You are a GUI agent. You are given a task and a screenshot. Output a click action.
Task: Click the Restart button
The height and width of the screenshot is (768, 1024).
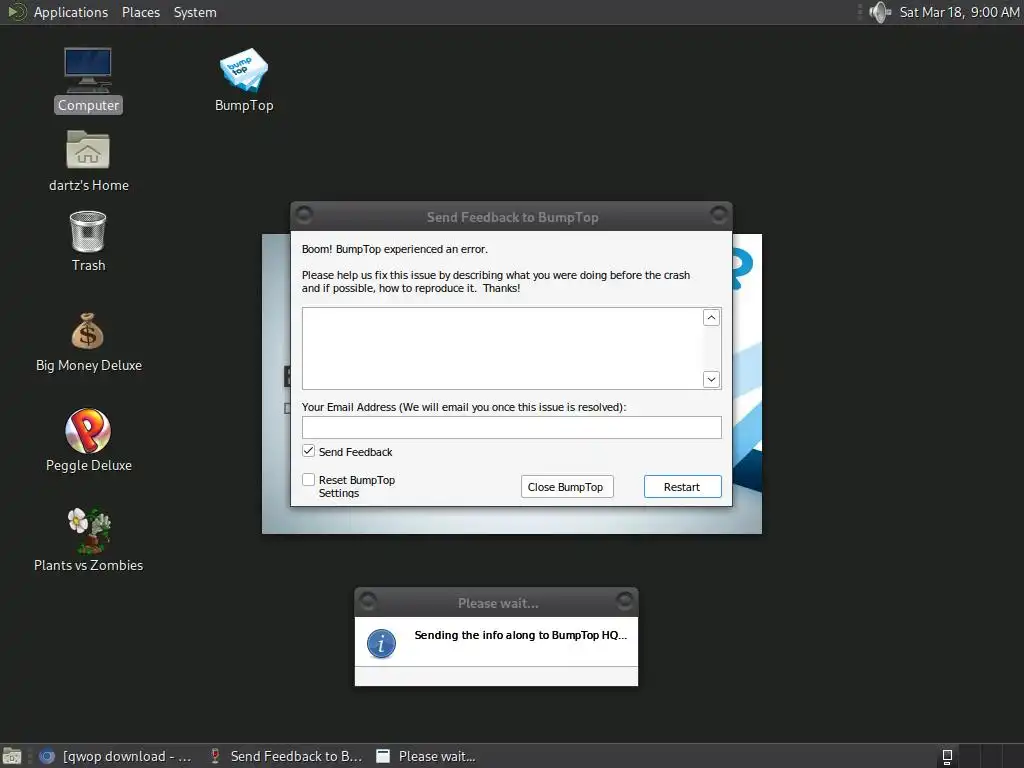point(682,487)
